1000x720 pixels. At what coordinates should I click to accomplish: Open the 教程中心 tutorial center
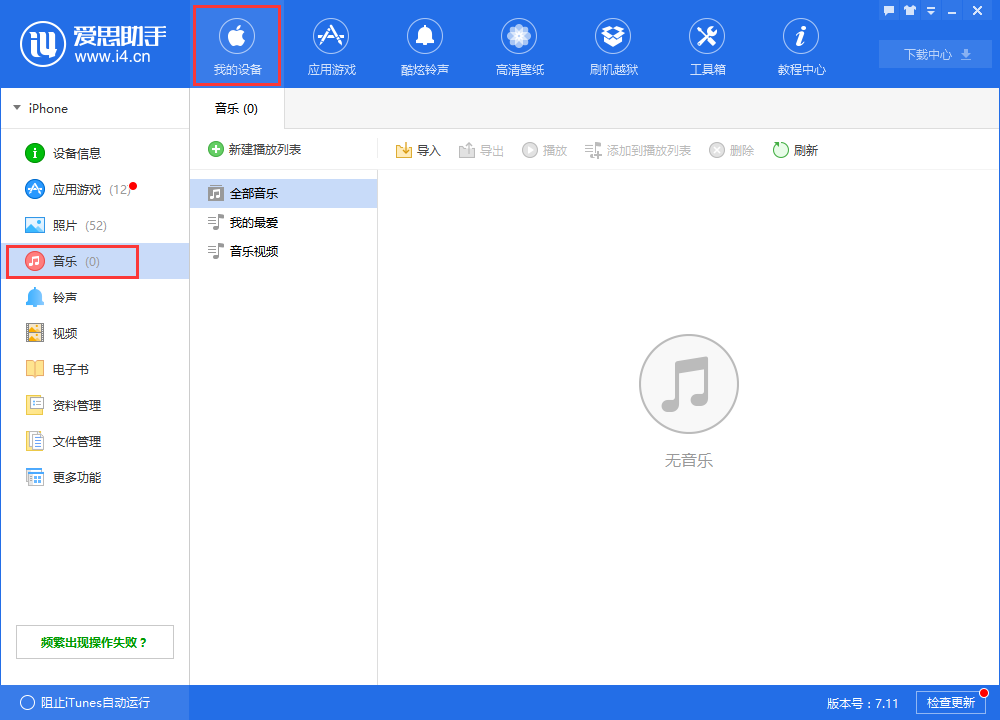tap(801, 45)
